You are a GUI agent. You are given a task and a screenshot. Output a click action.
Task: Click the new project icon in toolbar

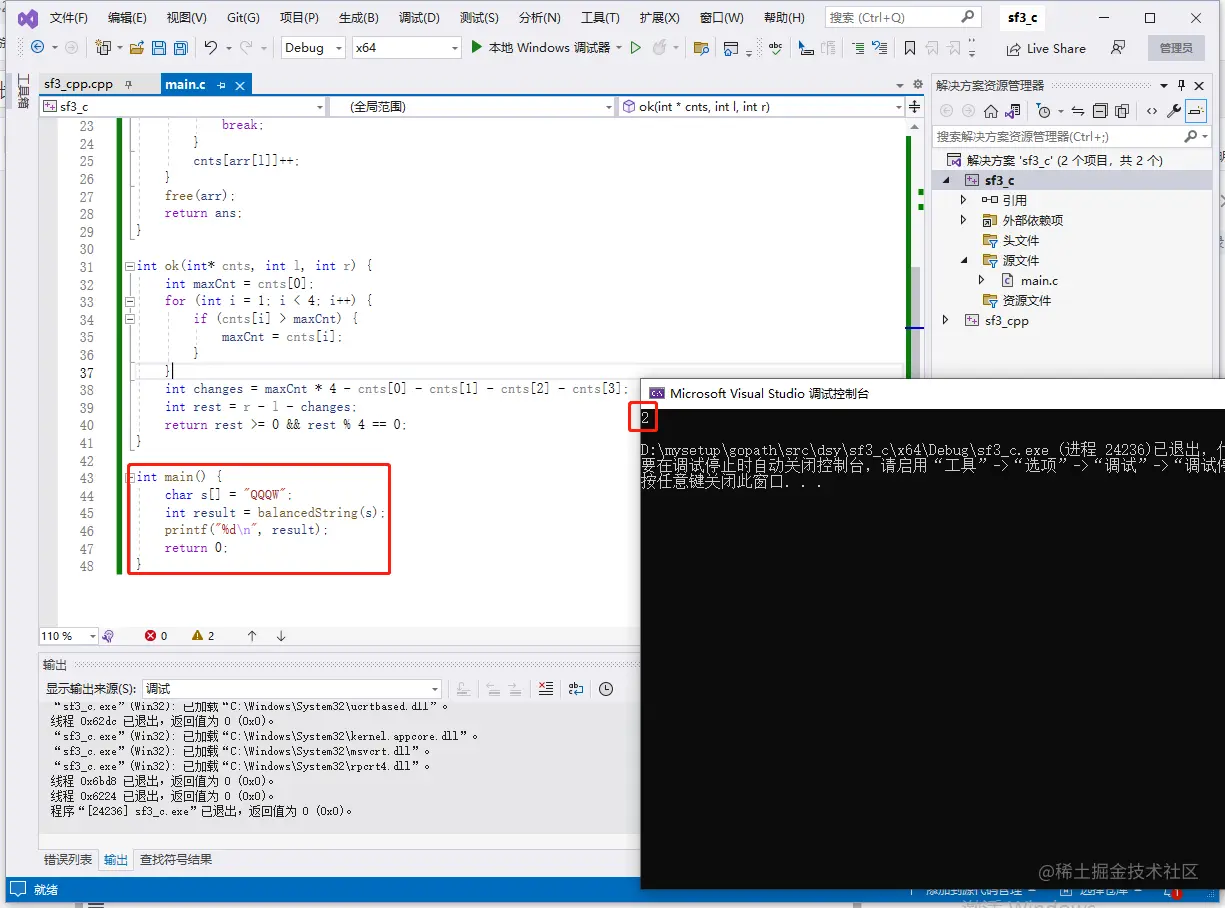pyautogui.click(x=103, y=47)
